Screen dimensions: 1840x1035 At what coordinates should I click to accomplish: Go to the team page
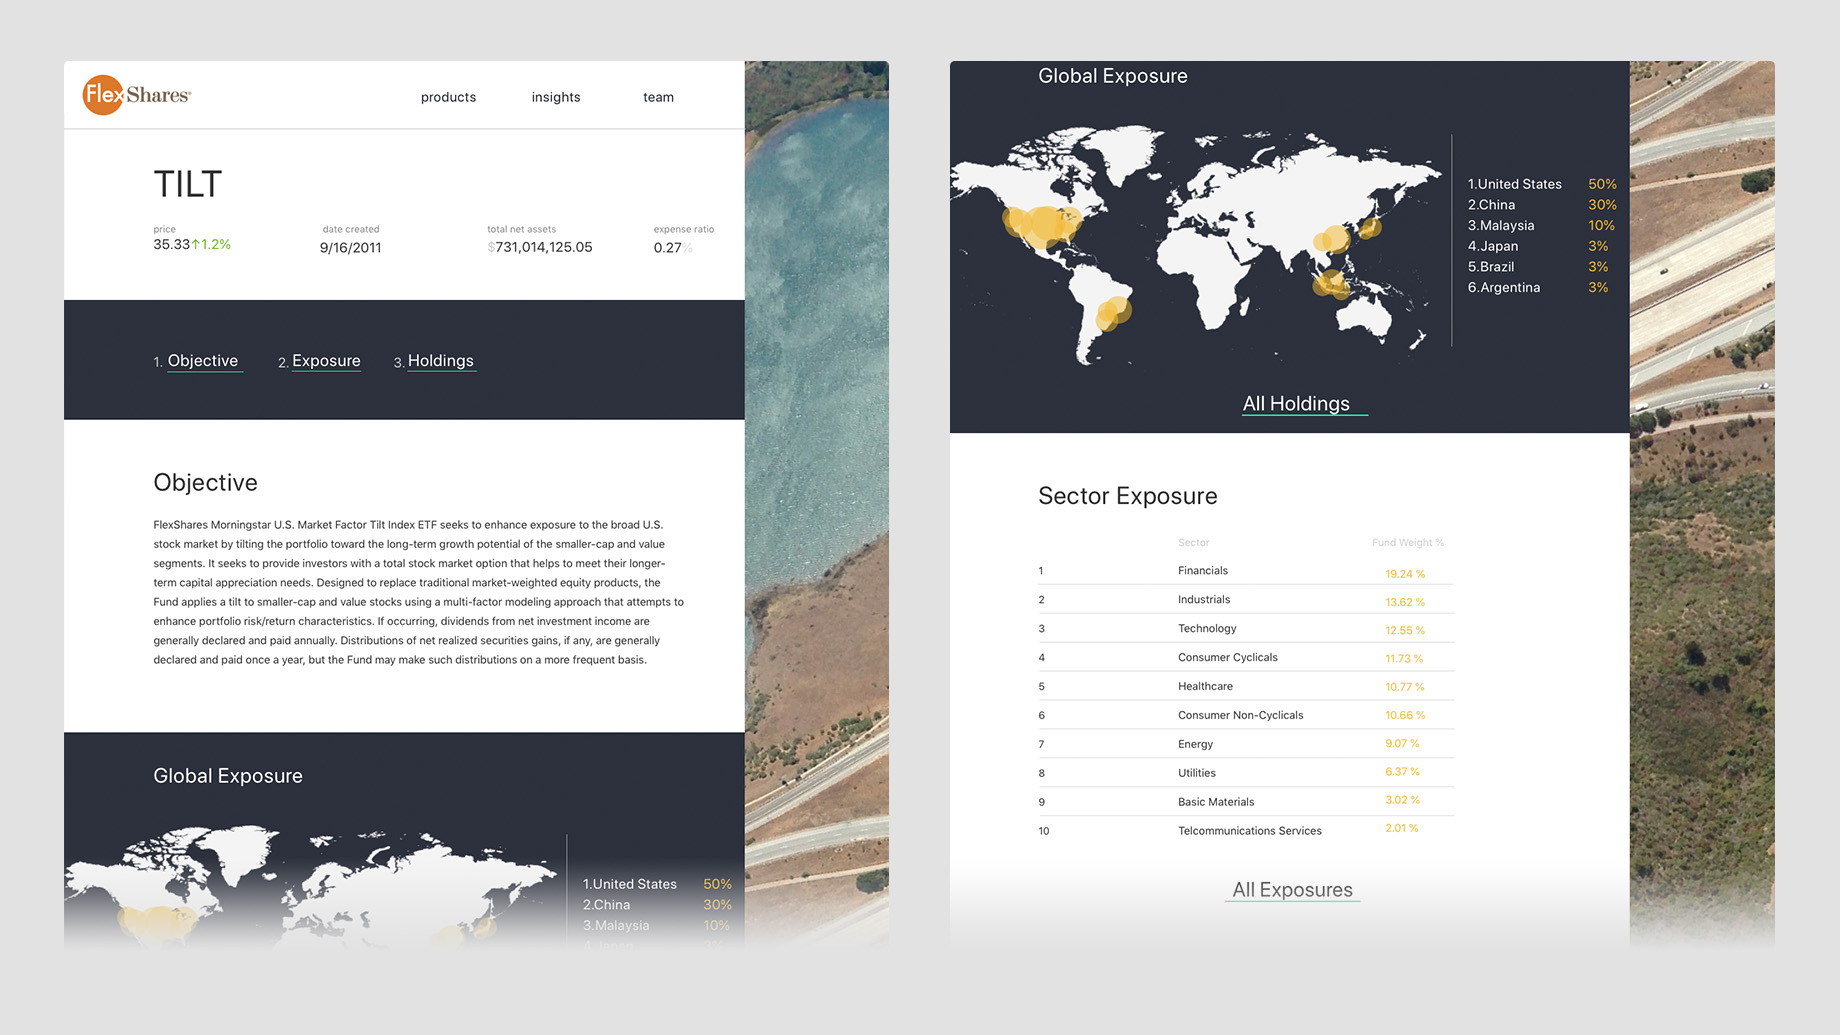[x=658, y=97]
